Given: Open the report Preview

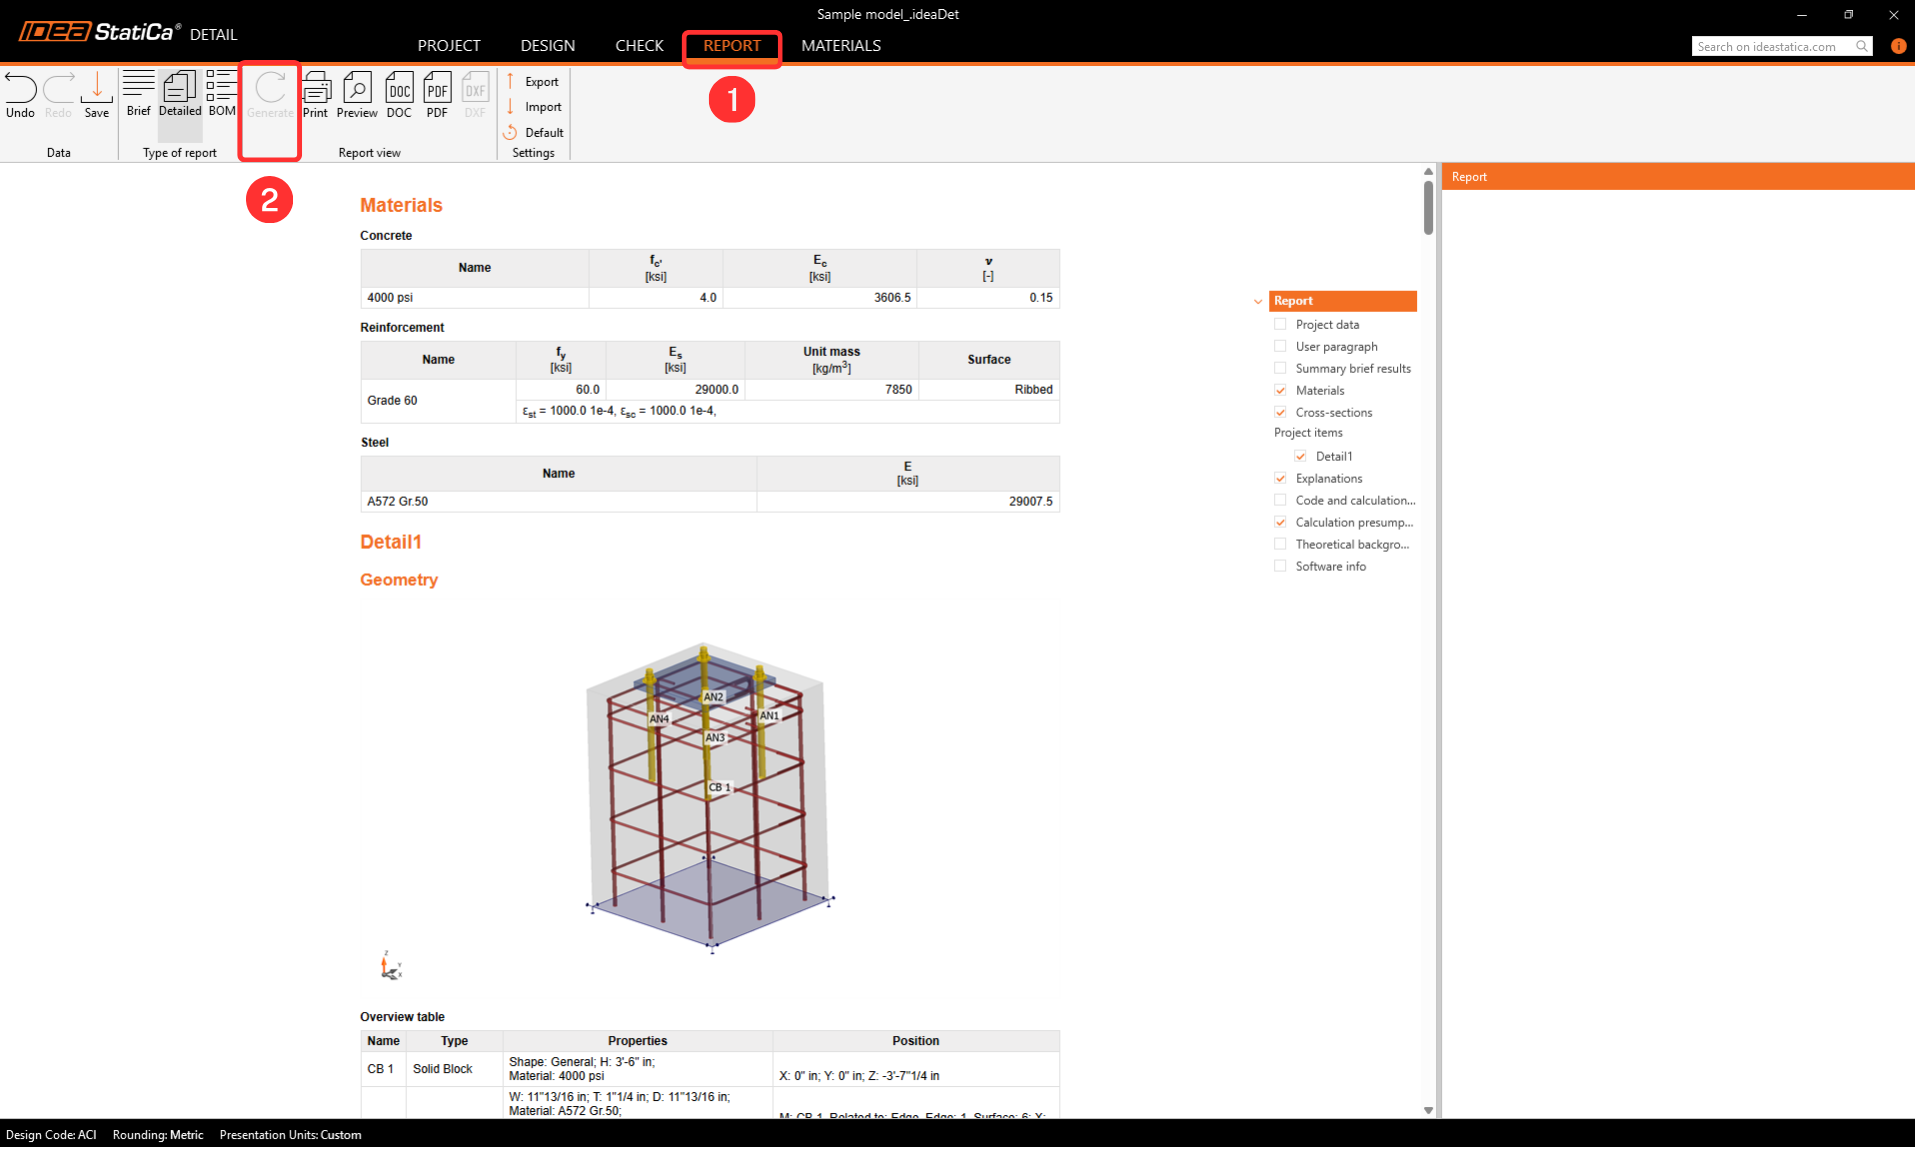Looking at the screenshot, I should [357, 90].
